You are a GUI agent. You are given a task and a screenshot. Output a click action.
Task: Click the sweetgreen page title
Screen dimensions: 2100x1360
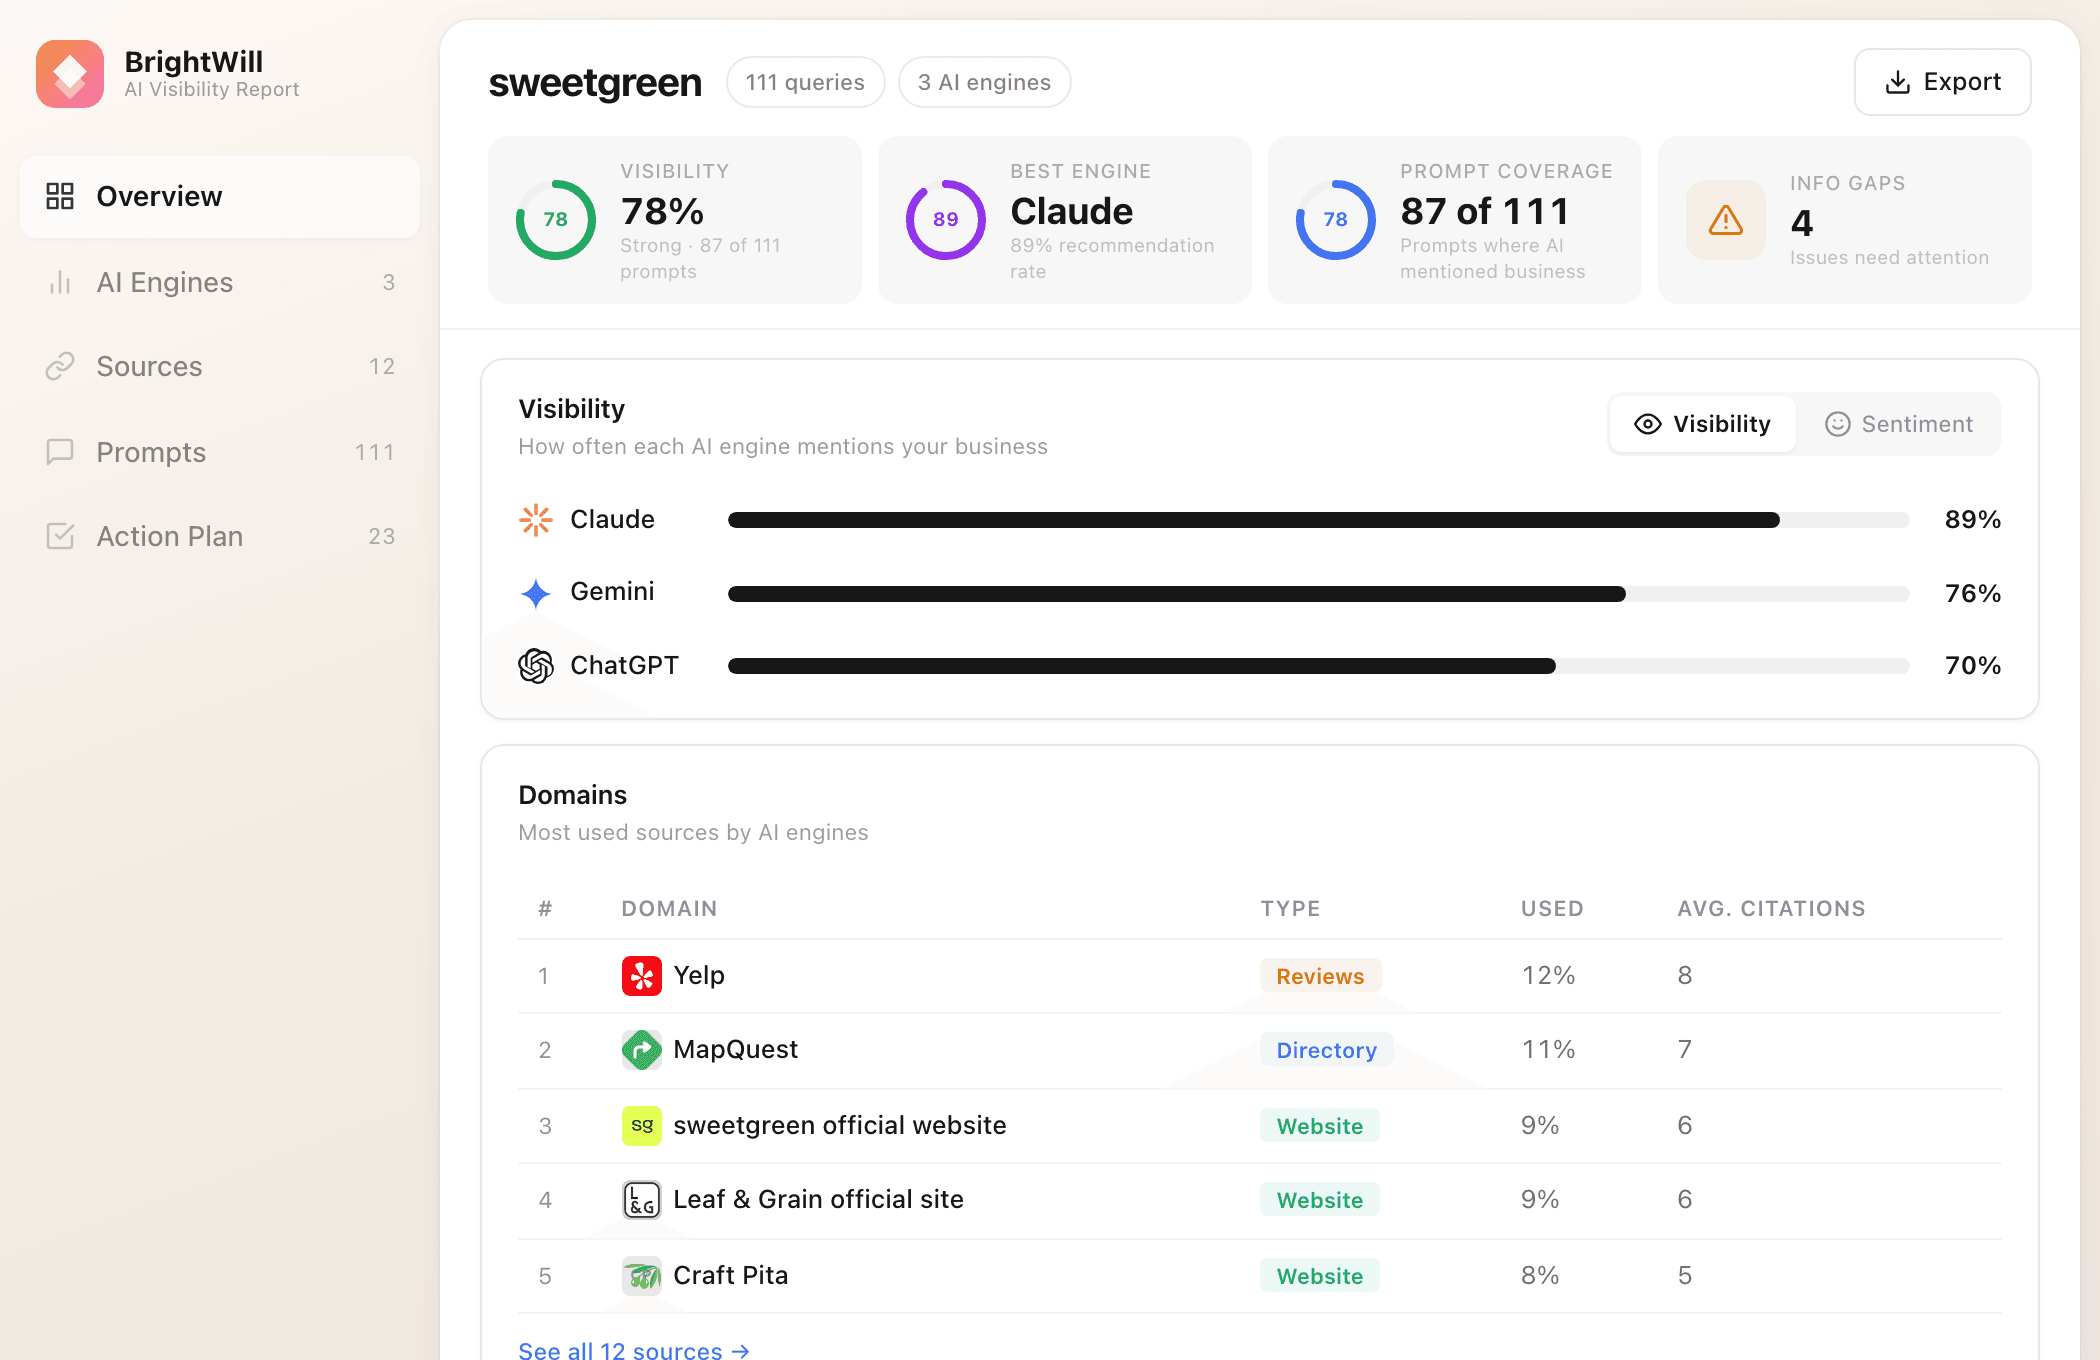595,83
